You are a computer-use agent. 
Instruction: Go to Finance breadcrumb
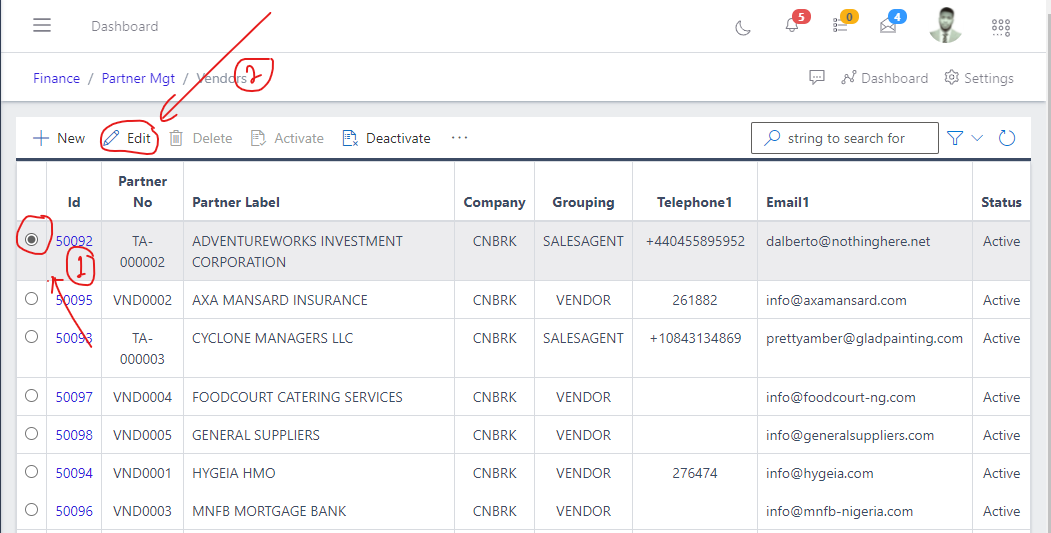(x=56, y=78)
